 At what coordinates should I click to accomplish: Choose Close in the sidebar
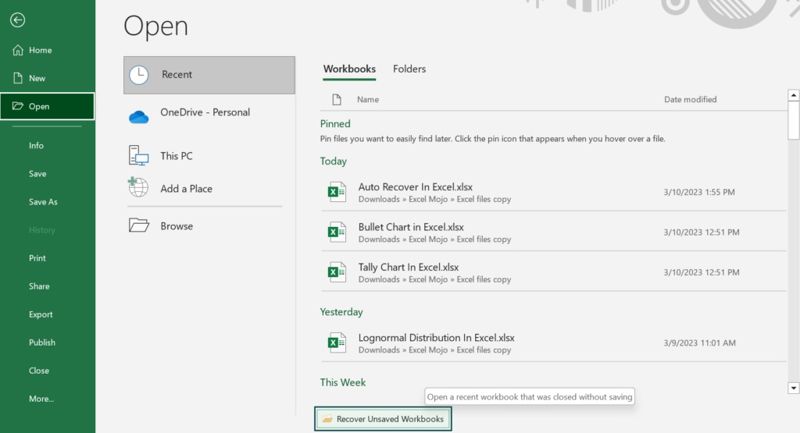[39, 371]
